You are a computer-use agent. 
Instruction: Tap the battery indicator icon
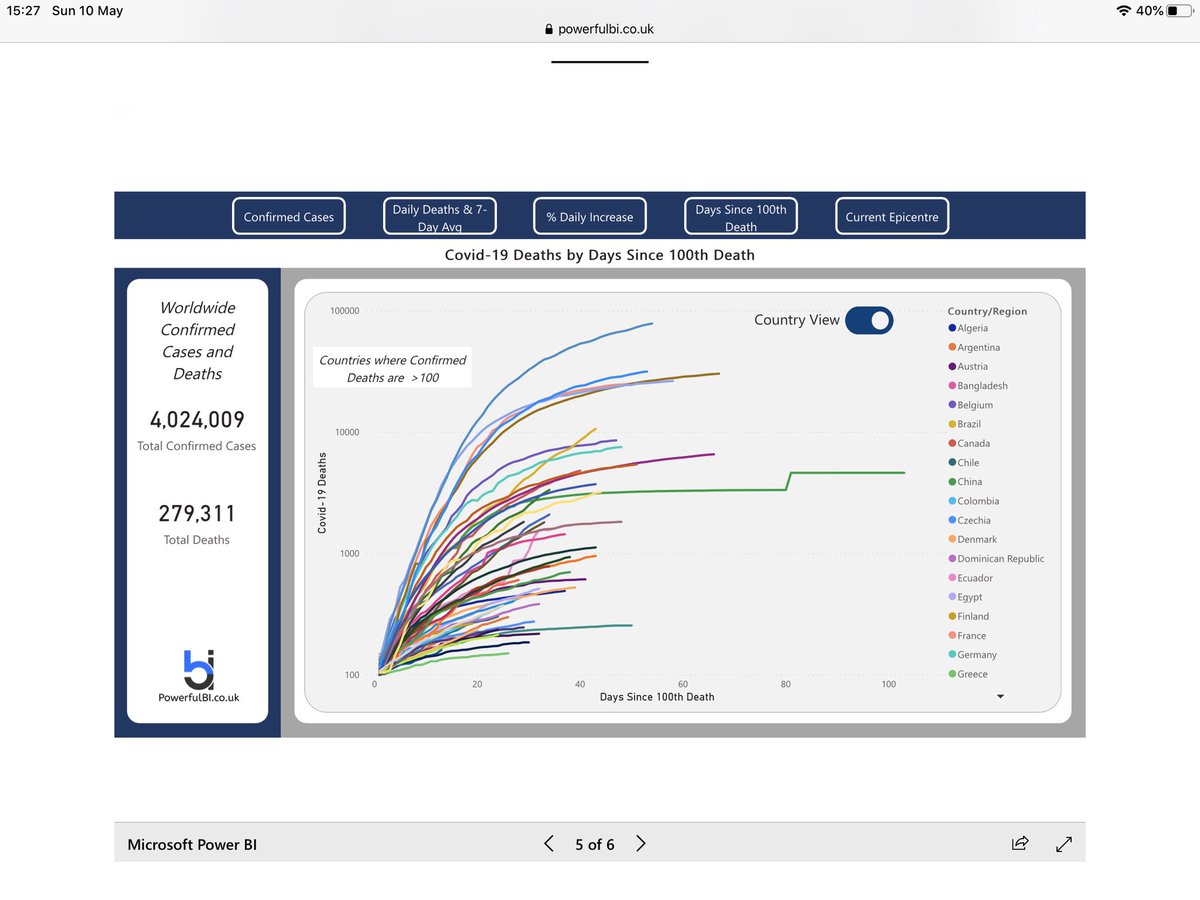(1178, 10)
